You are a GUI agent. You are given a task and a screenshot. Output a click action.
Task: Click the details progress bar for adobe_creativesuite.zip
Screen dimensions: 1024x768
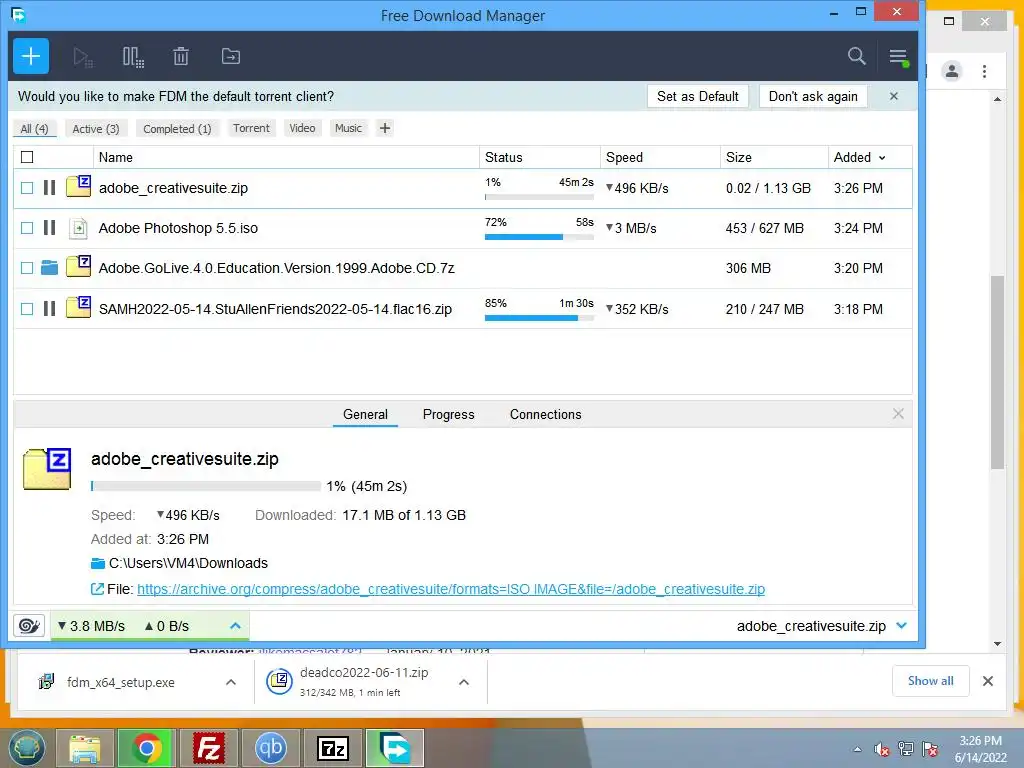point(206,486)
